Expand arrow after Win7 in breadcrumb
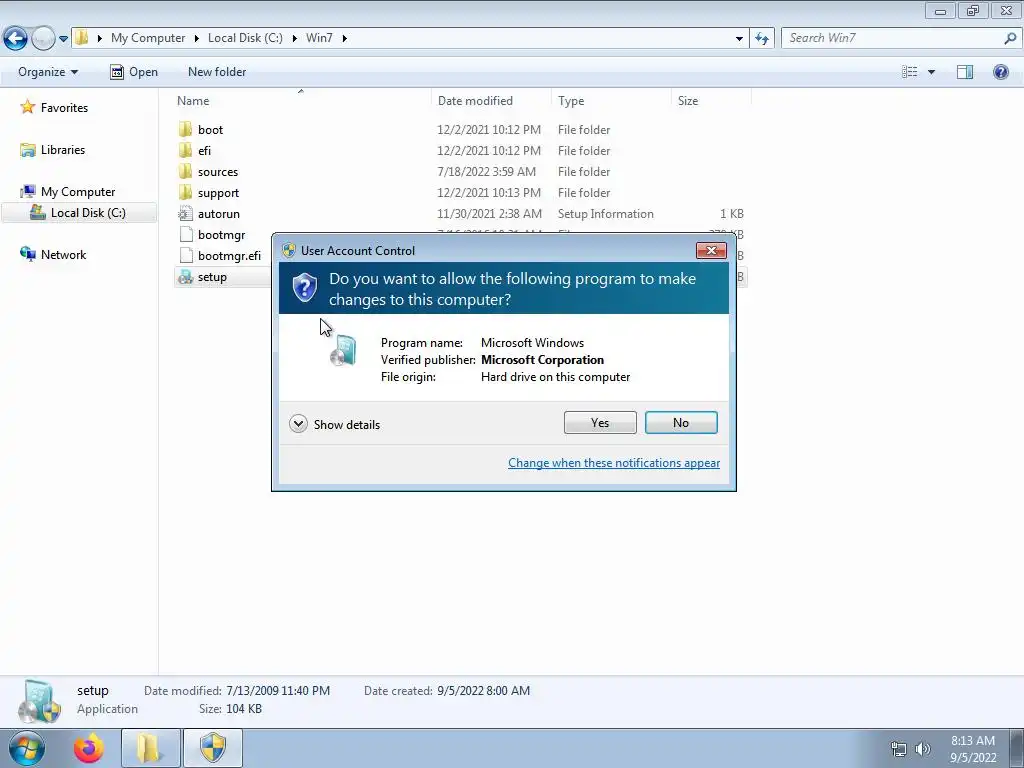The image size is (1024, 768). tap(344, 38)
